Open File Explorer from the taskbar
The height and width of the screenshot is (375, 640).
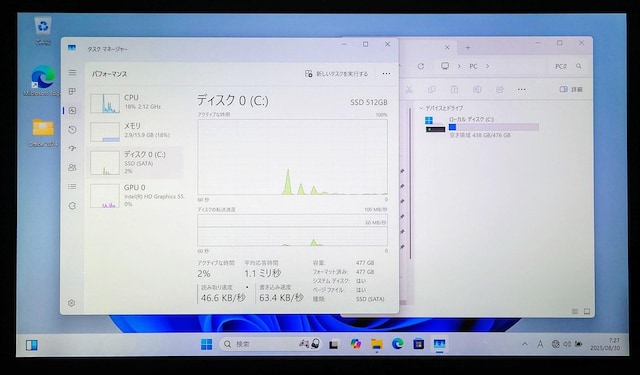[377, 344]
